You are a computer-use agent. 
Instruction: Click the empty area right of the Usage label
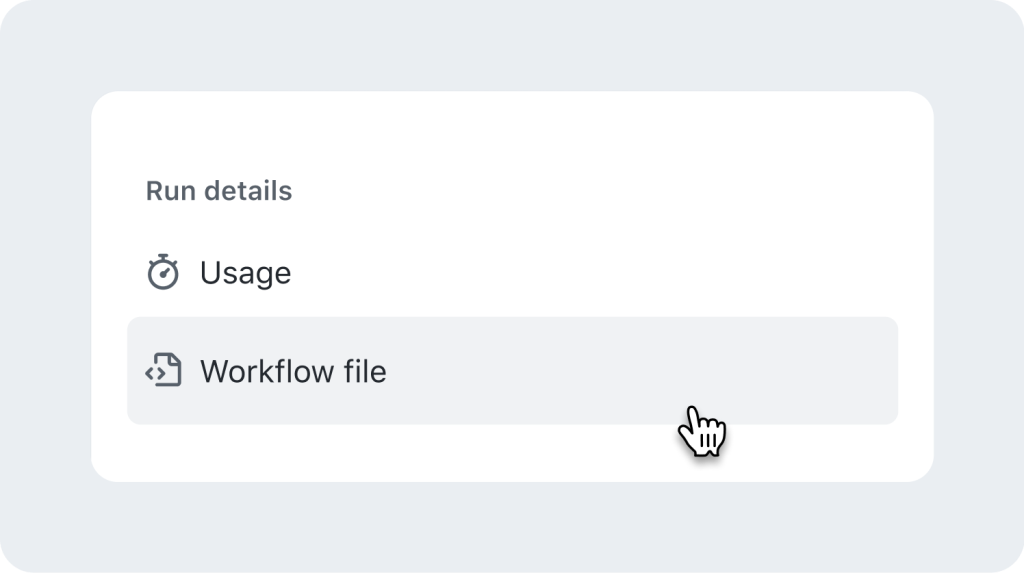pos(600,273)
